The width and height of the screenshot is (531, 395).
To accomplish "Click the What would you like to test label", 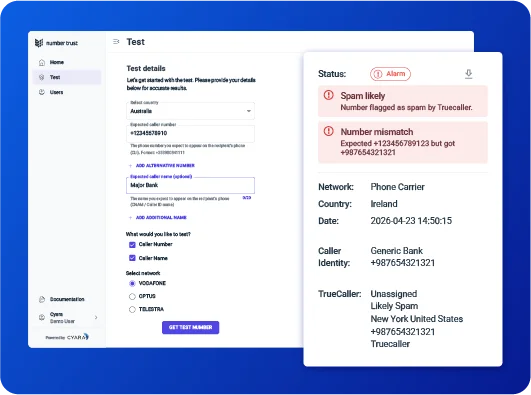I will 158,234.
